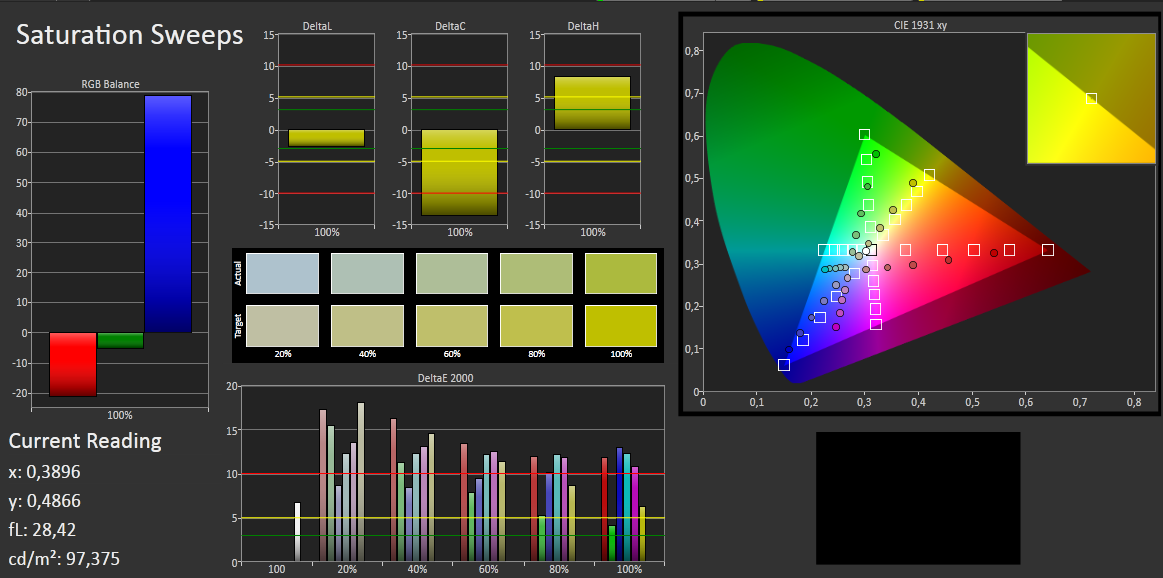Click the 100% red target square on CIE chart
Screen dimensions: 1163x578
tap(1047, 250)
